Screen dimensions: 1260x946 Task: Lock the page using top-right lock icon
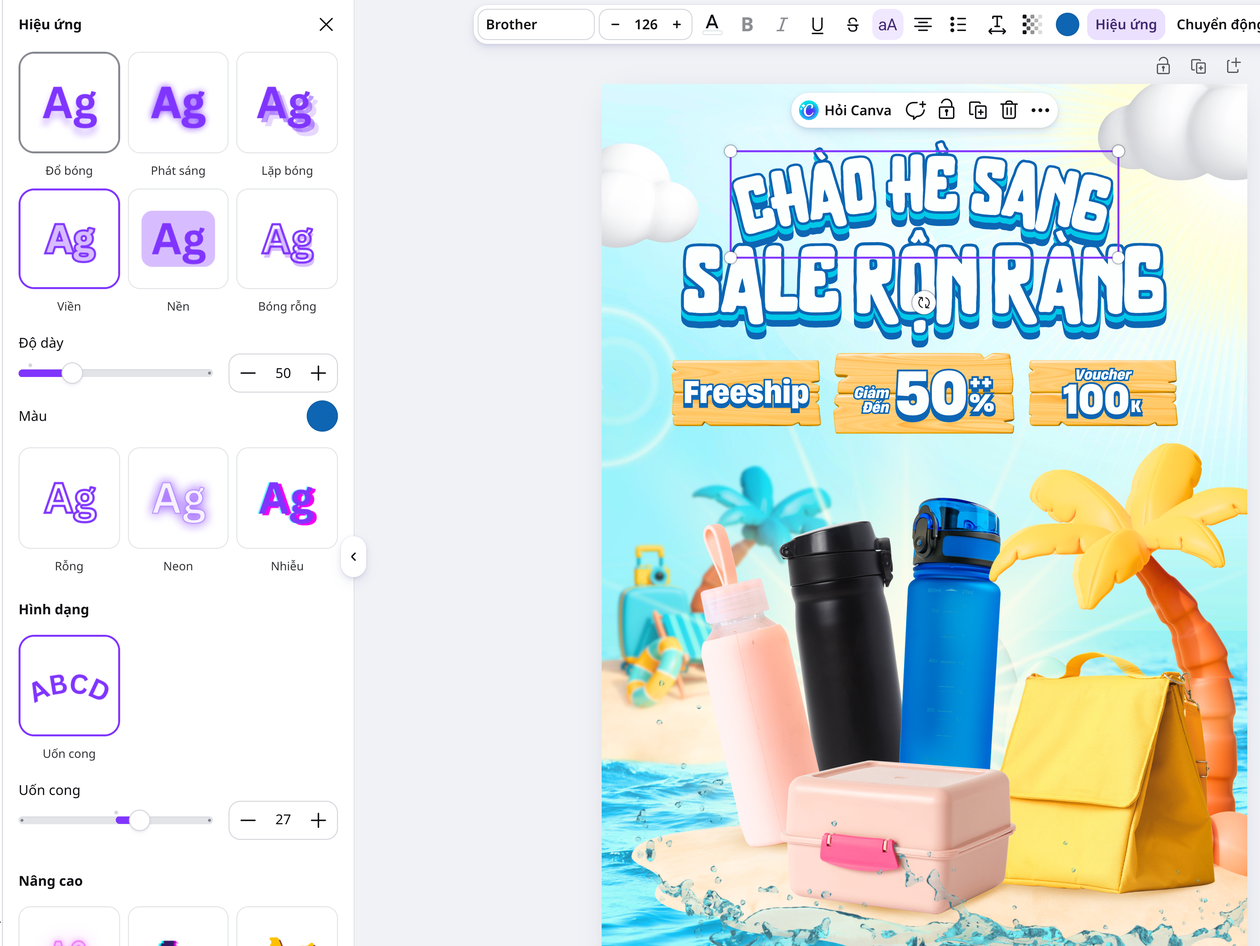tap(1163, 66)
